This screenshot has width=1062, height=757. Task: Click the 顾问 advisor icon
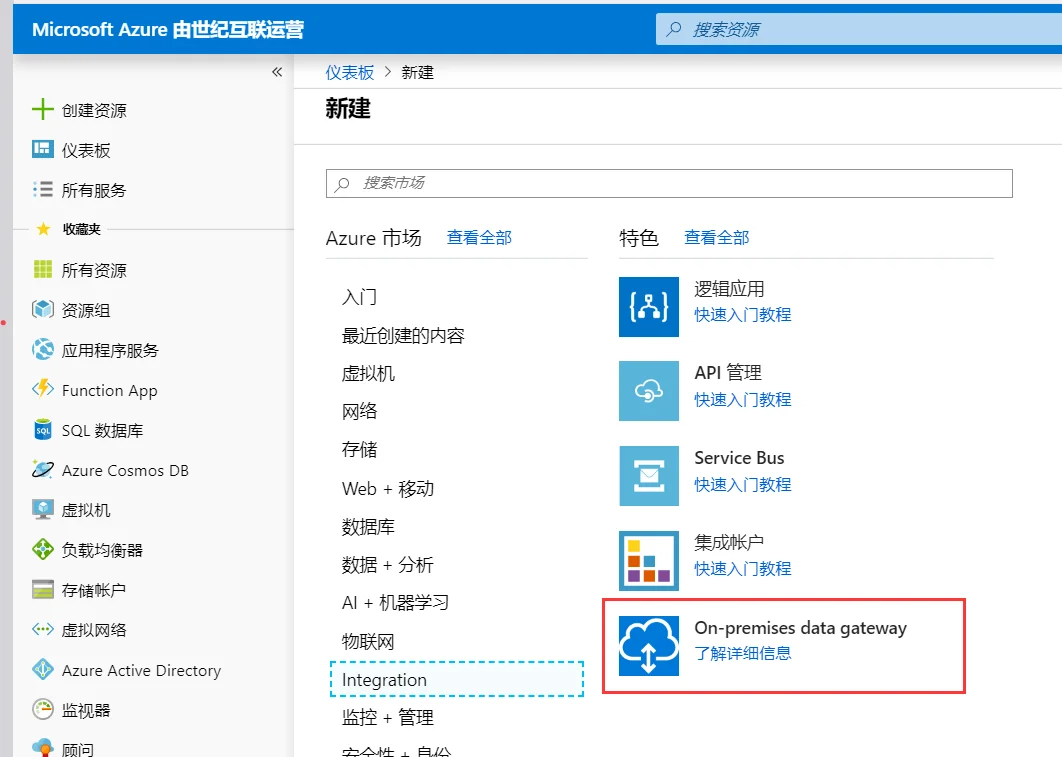[x=43, y=748]
